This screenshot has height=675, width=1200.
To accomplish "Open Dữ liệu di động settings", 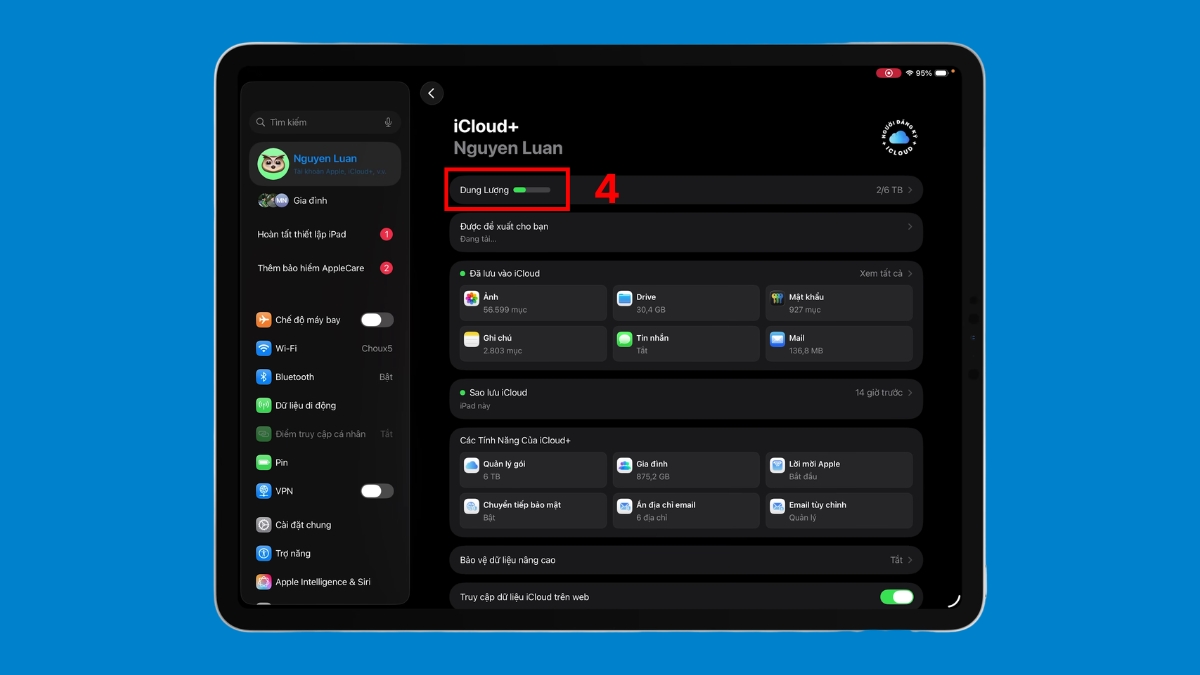I will [325, 405].
